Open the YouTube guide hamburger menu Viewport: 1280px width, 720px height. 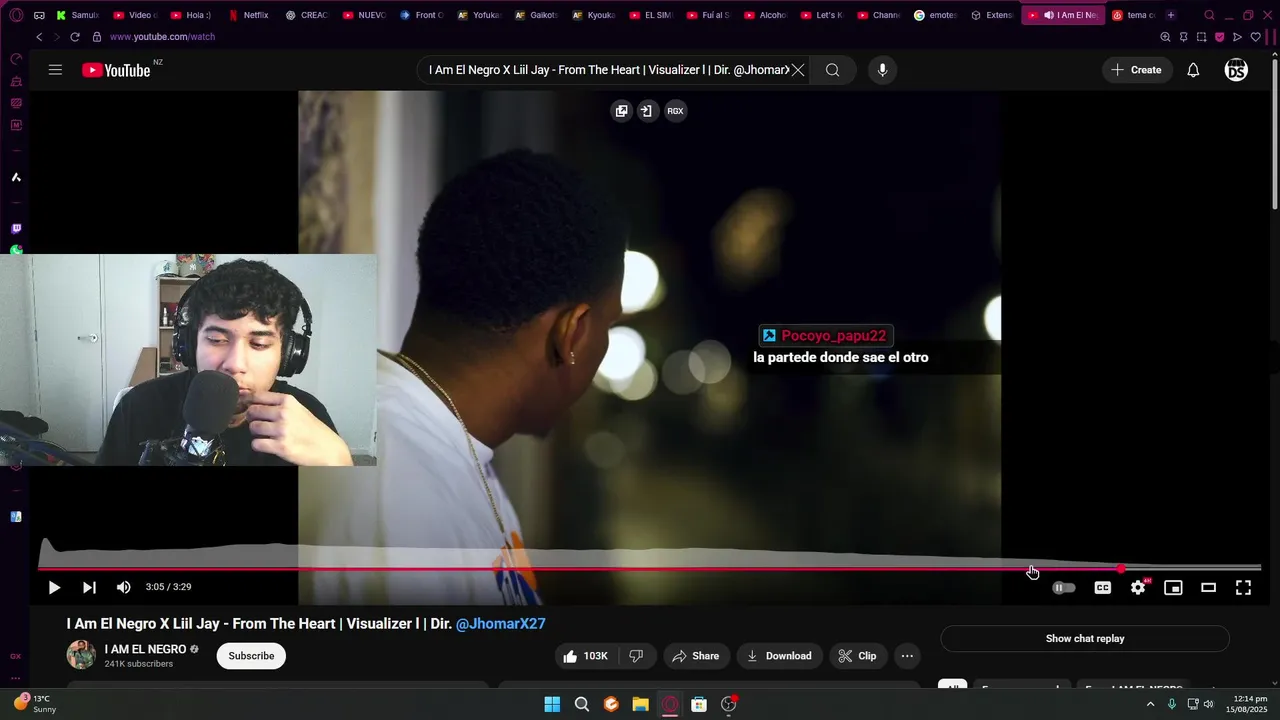[55, 70]
